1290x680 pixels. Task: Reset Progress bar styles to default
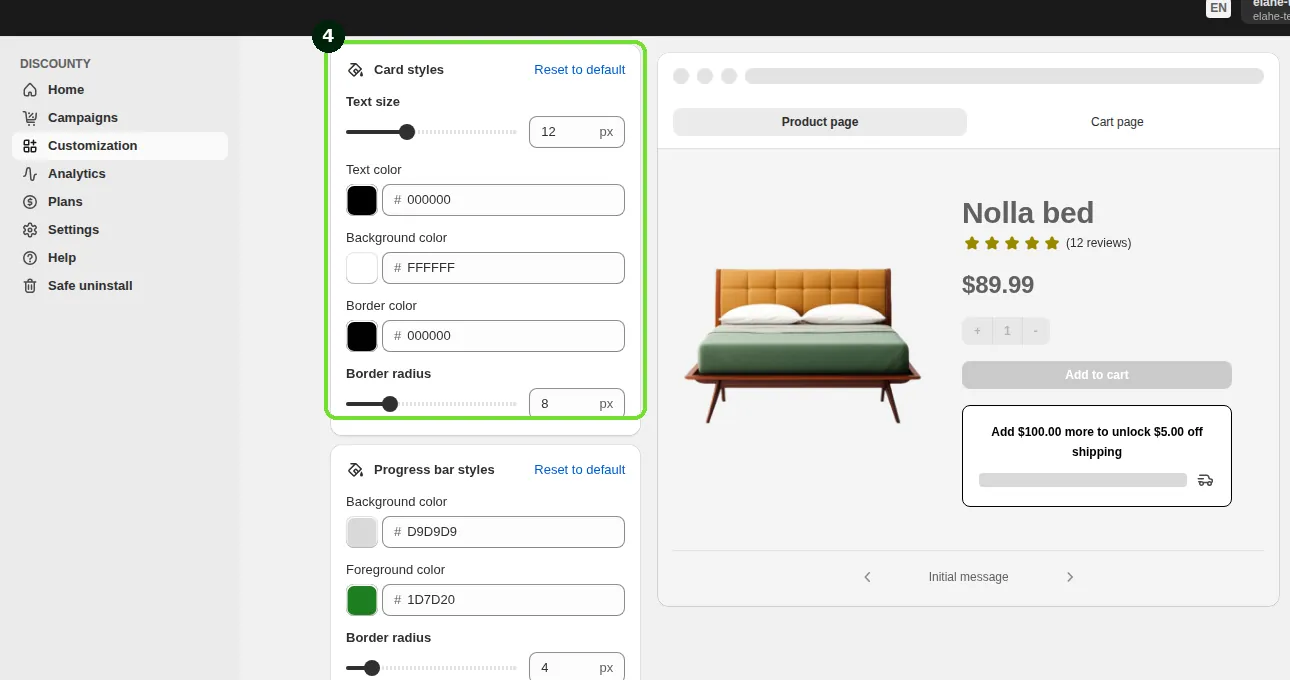click(x=580, y=470)
